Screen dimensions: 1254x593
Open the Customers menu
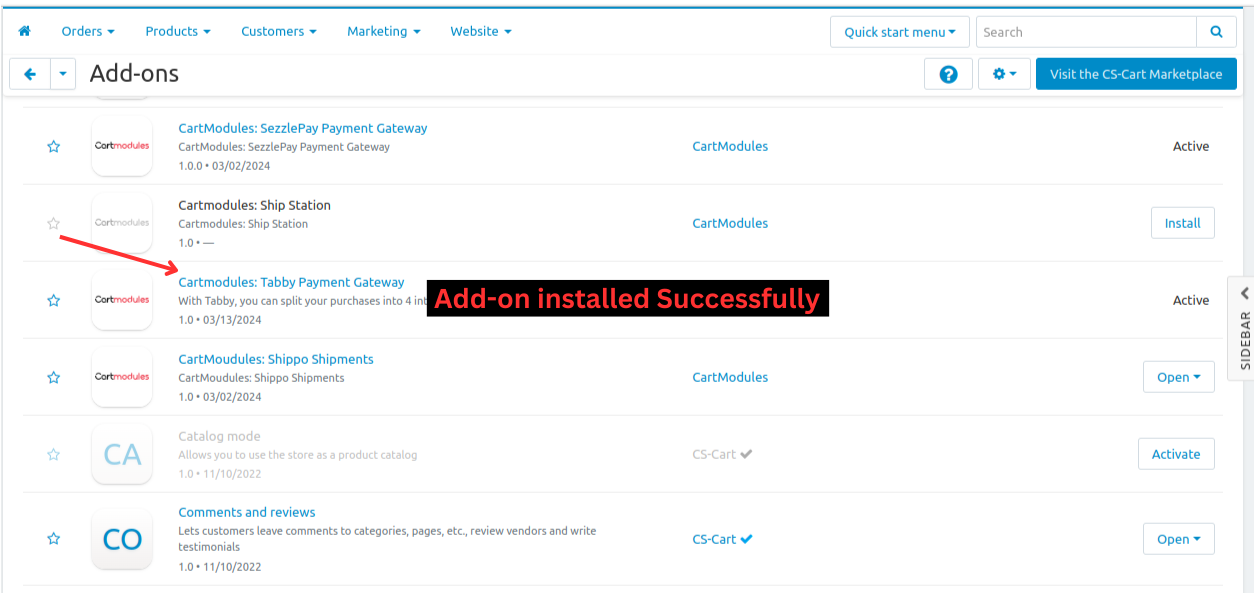pyautogui.click(x=279, y=31)
